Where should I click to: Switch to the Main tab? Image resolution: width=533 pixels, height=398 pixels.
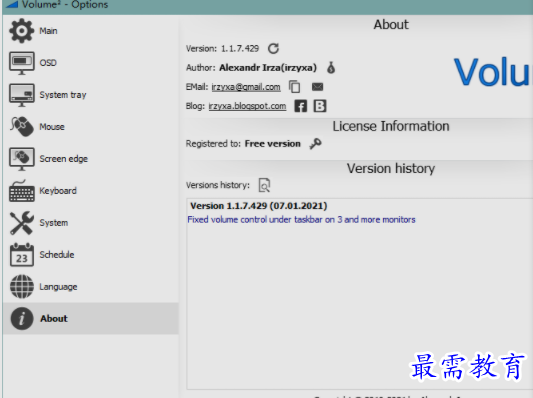tap(48, 31)
